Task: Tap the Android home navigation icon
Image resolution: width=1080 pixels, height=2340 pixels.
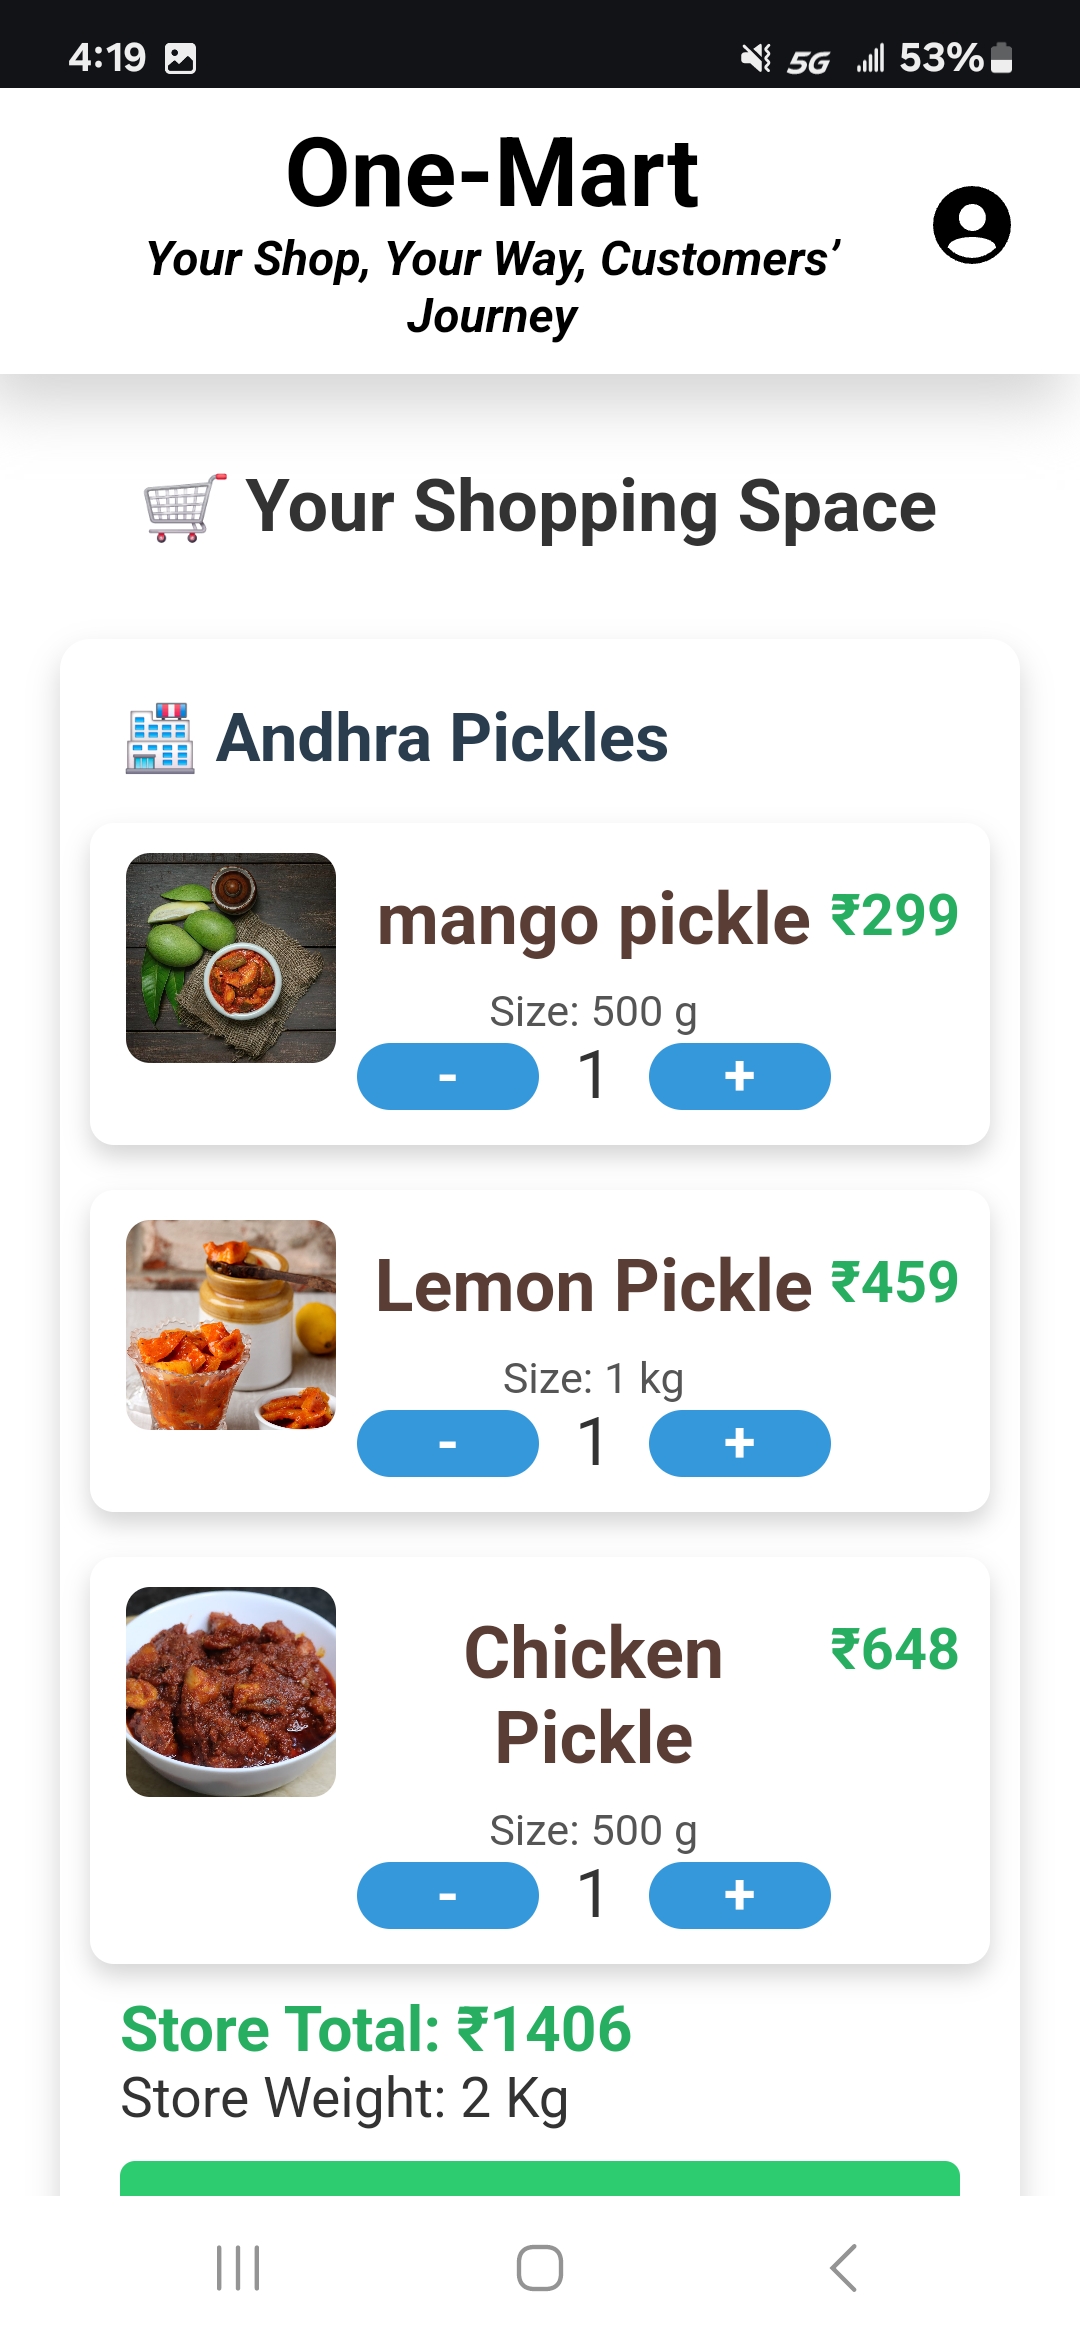Action: [539, 2267]
